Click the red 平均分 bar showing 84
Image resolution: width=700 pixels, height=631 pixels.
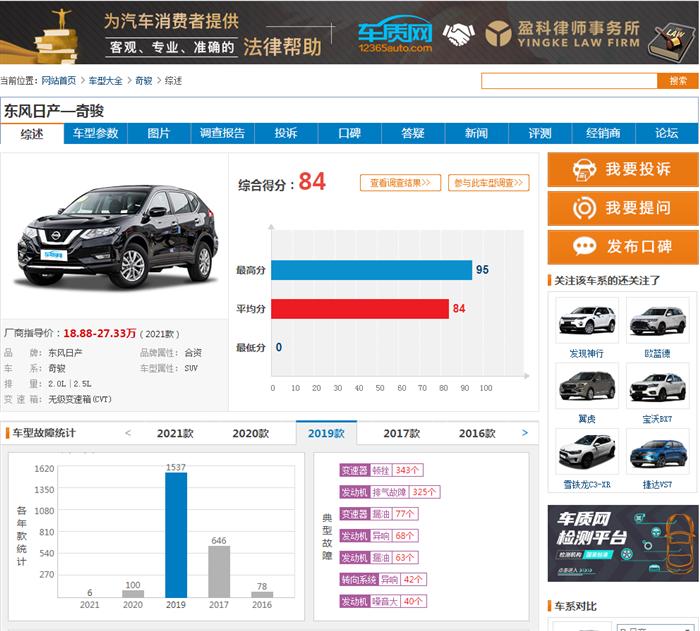360,309
